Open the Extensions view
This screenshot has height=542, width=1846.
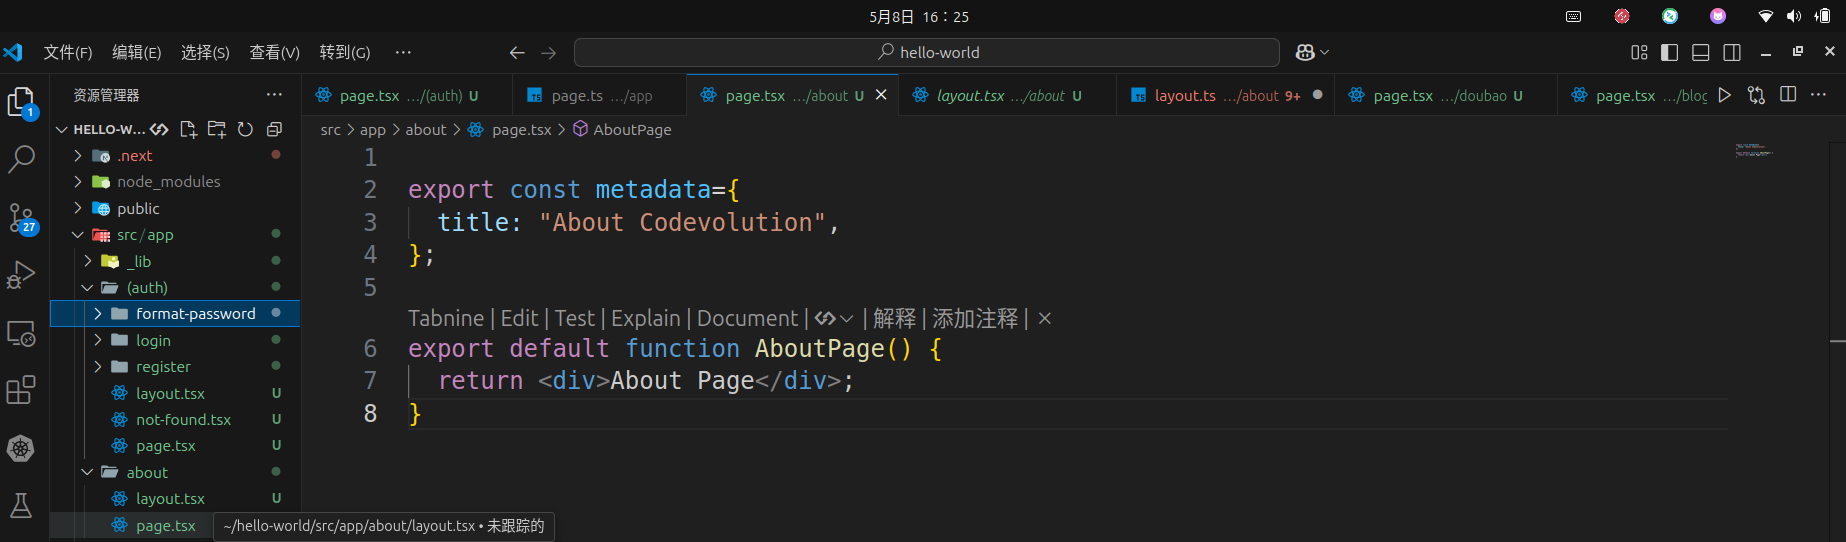click(x=21, y=390)
